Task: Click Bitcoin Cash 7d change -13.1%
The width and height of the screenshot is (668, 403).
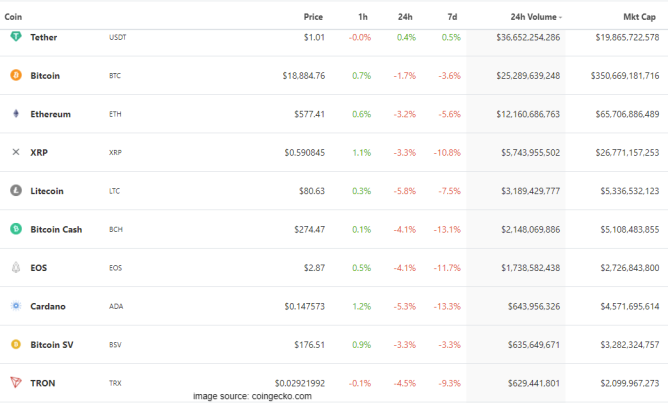Action: tap(447, 230)
